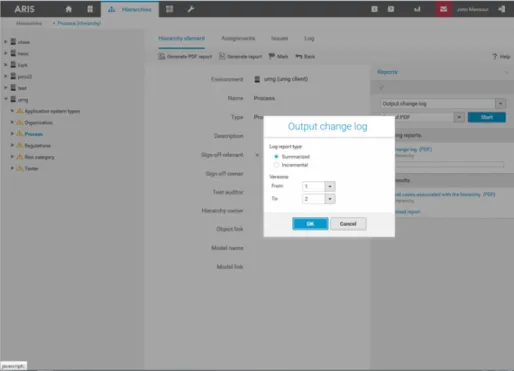Open the Assignments tab

pyautogui.click(x=238, y=38)
